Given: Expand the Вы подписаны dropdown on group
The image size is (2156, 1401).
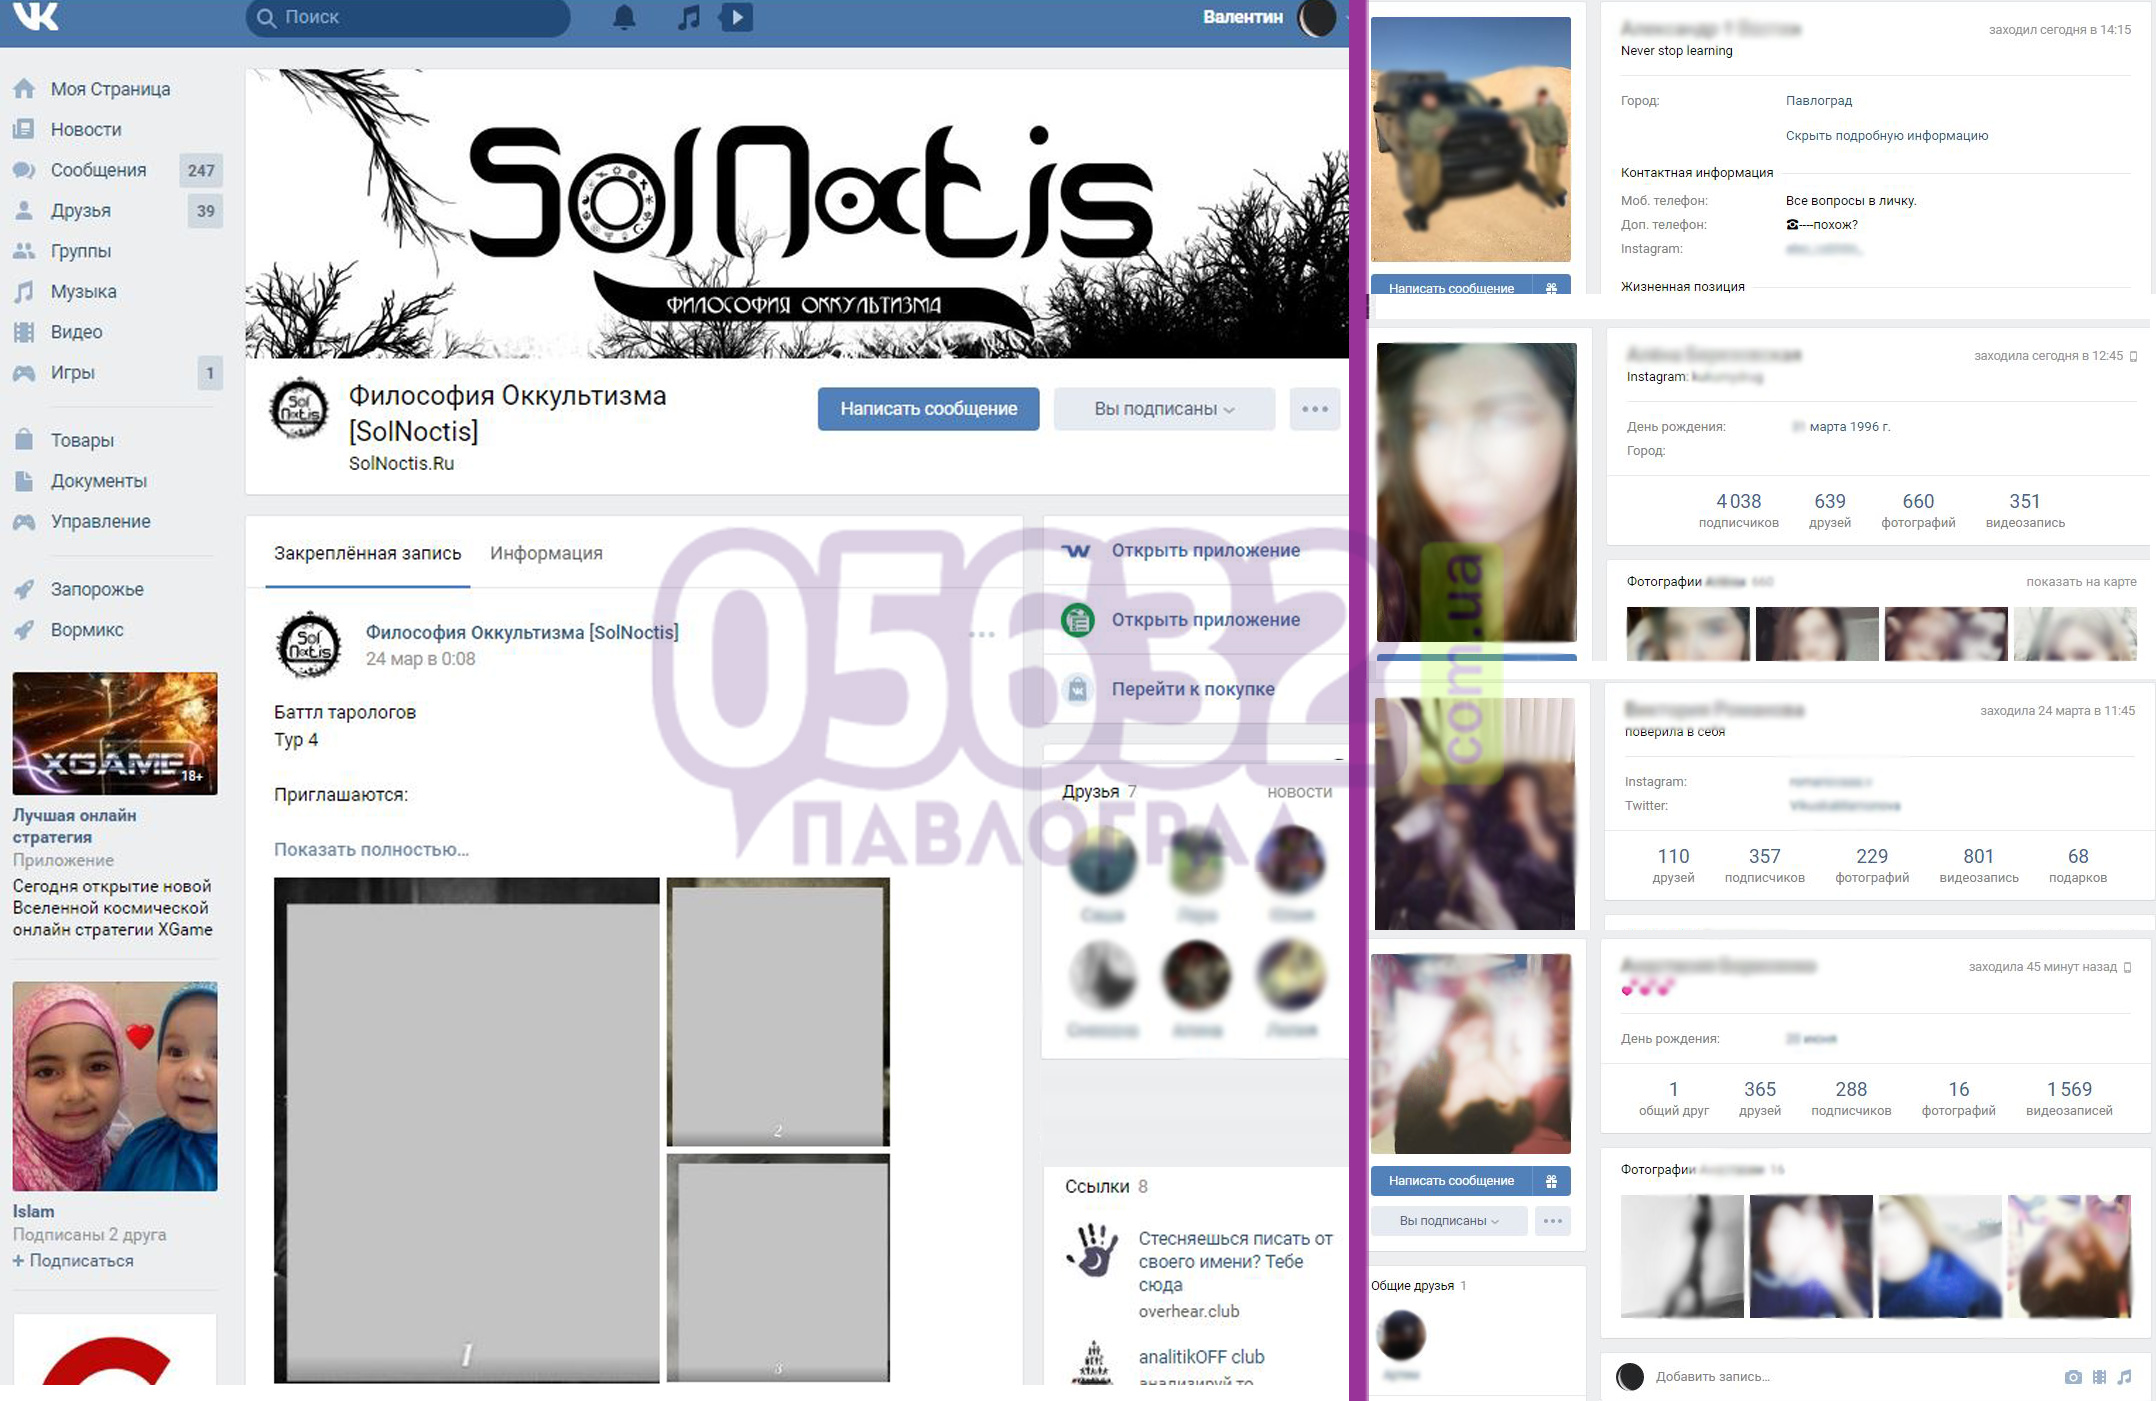Looking at the screenshot, I should point(1164,409).
